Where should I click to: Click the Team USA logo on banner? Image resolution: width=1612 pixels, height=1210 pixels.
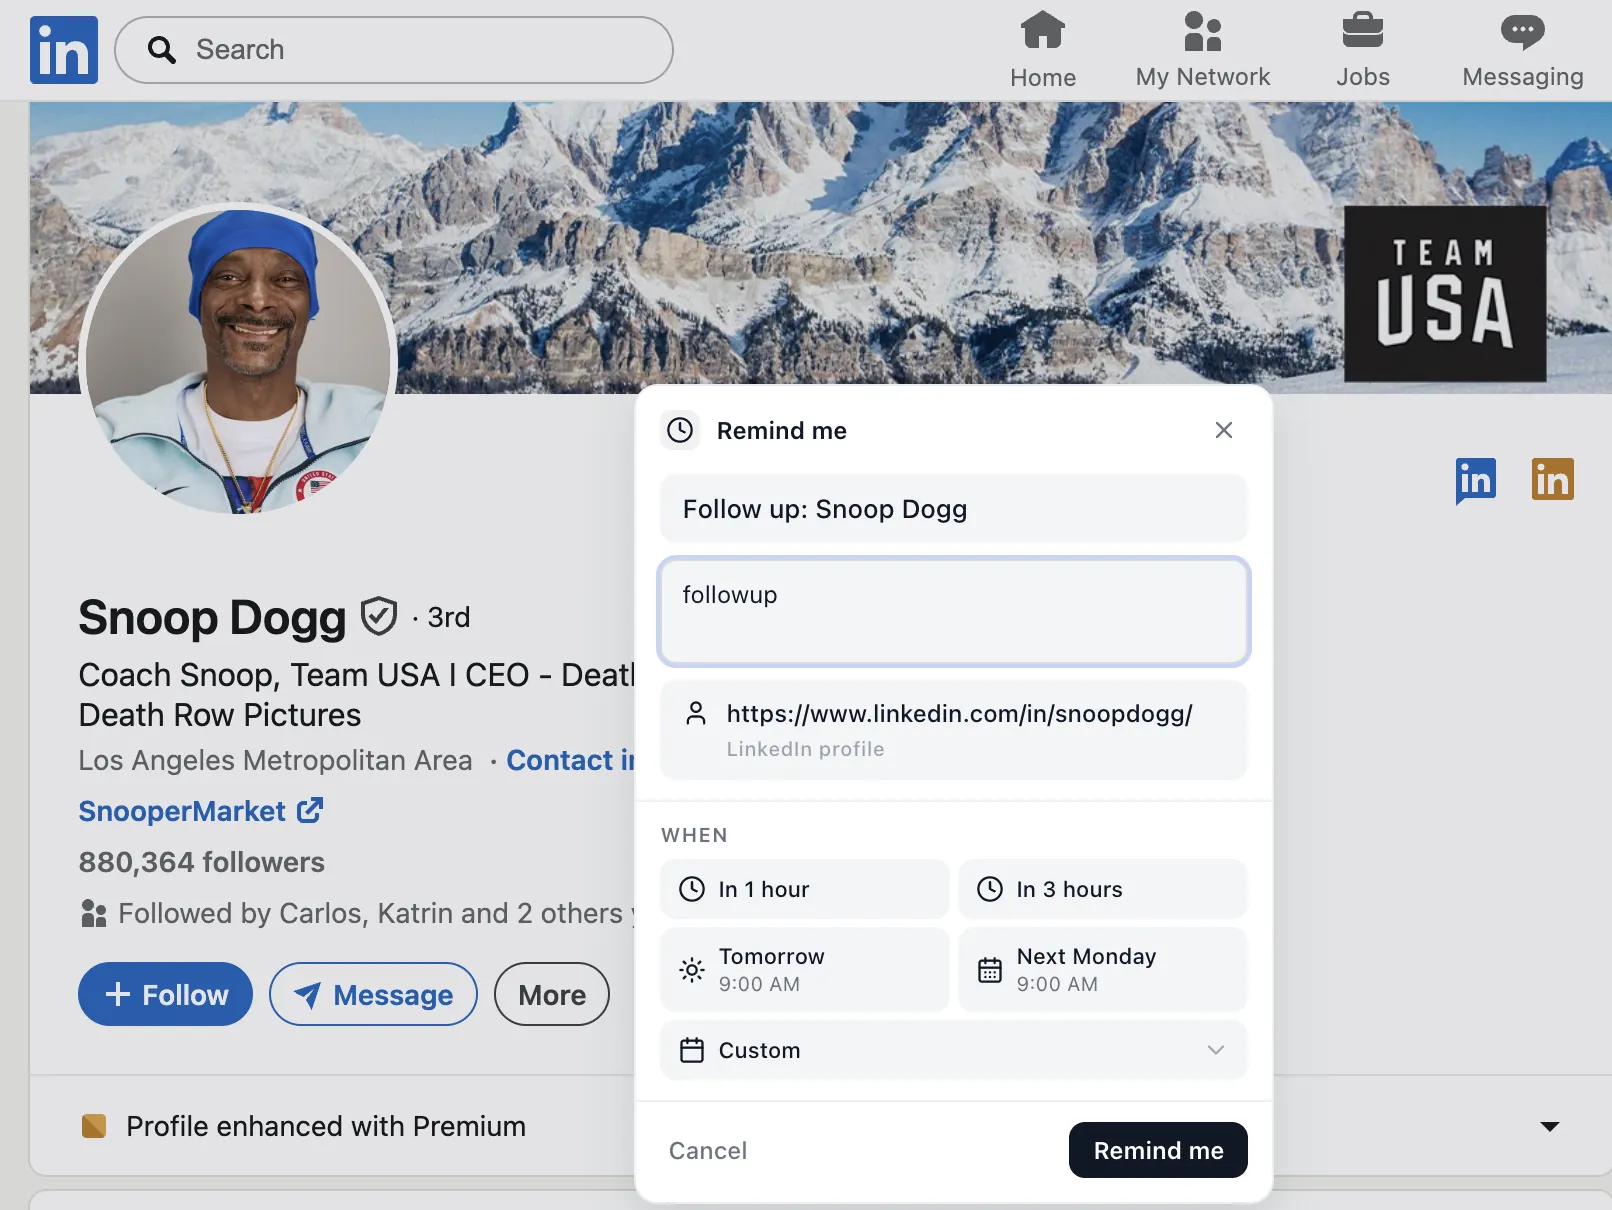click(x=1445, y=294)
